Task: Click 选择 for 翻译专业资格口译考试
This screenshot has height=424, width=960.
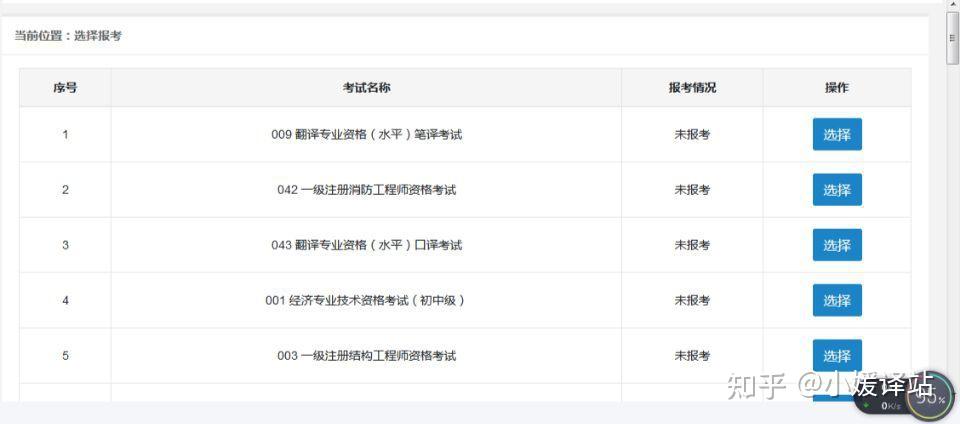Action: tap(837, 245)
